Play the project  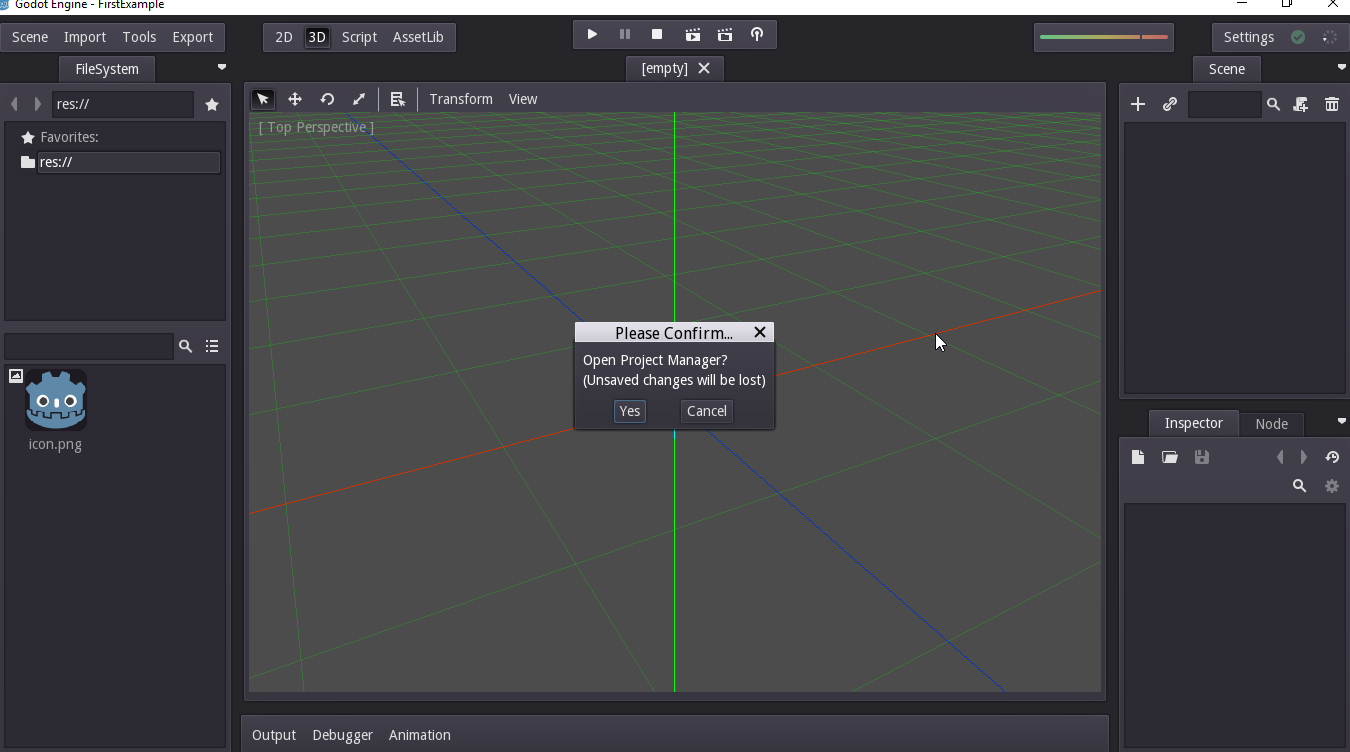(x=593, y=35)
